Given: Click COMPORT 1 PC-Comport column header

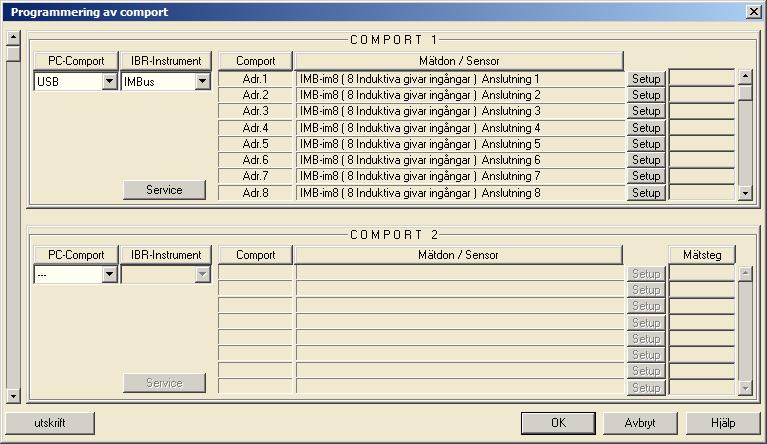Looking at the screenshot, I should click(76, 61).
